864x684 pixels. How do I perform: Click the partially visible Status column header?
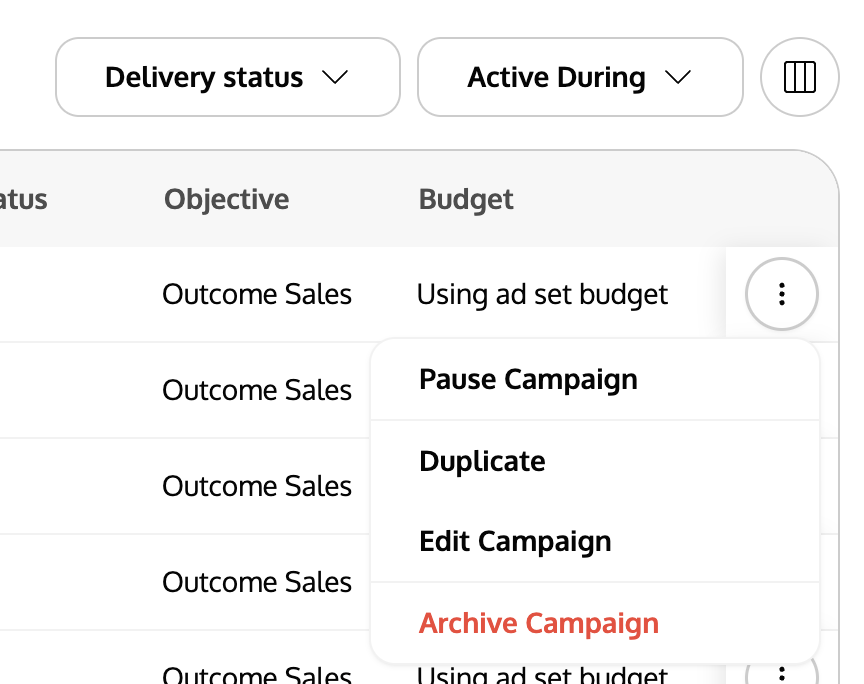pos(23,199)
